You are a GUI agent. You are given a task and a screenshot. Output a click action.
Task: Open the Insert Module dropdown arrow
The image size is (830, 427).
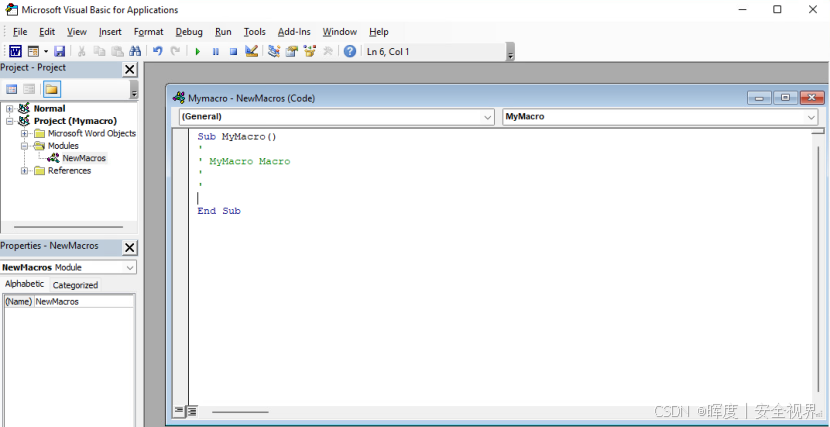[46, 51]
